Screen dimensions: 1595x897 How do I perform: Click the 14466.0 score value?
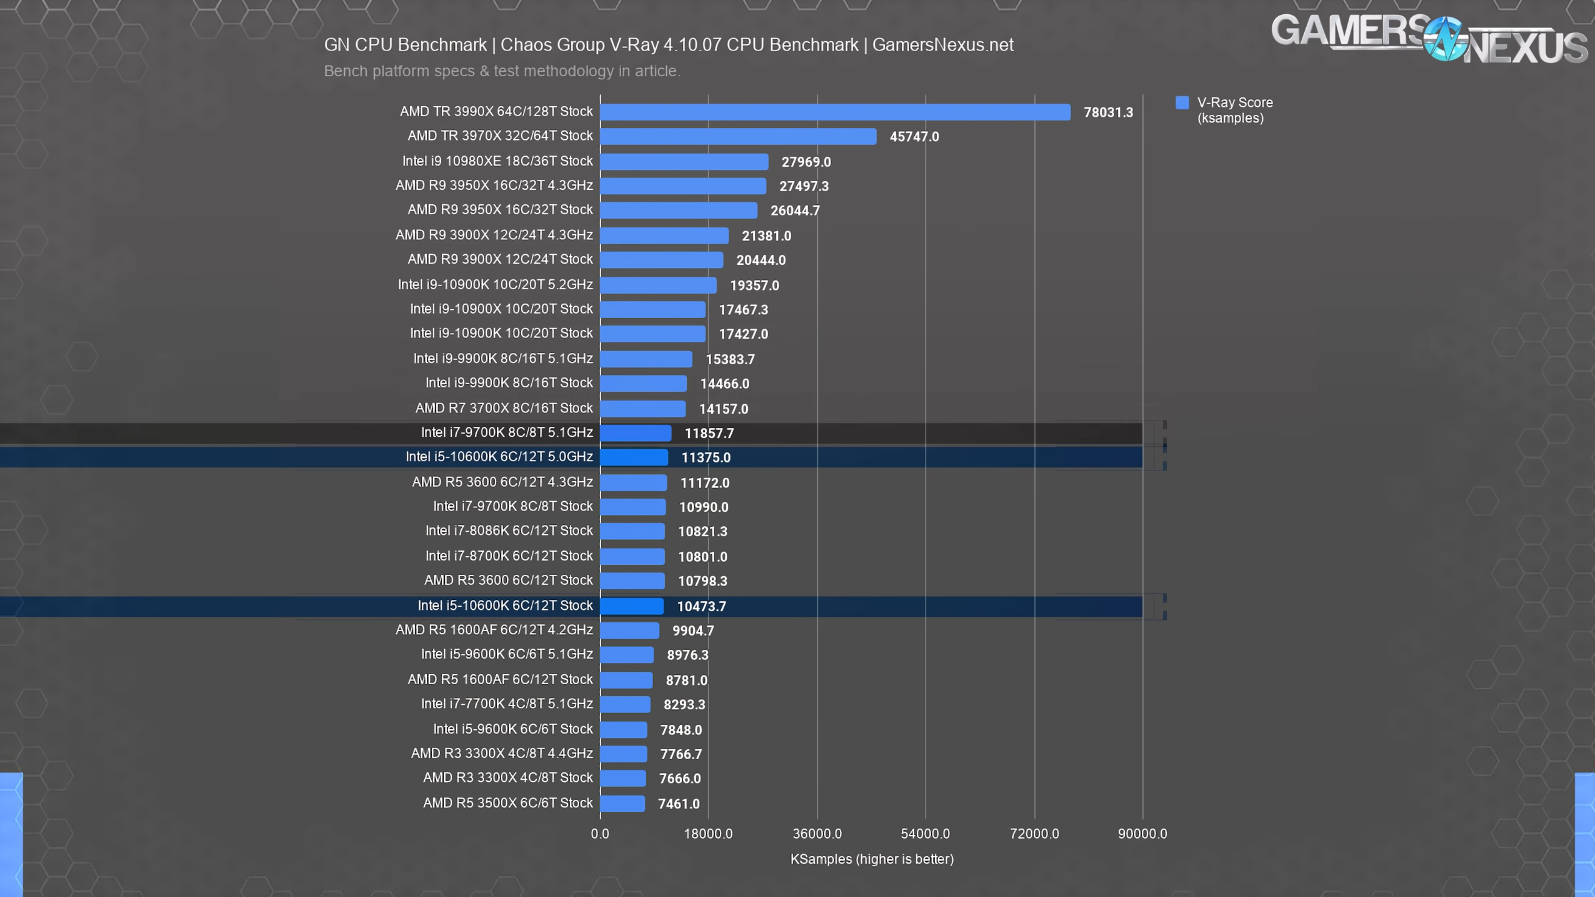point(725,384)
